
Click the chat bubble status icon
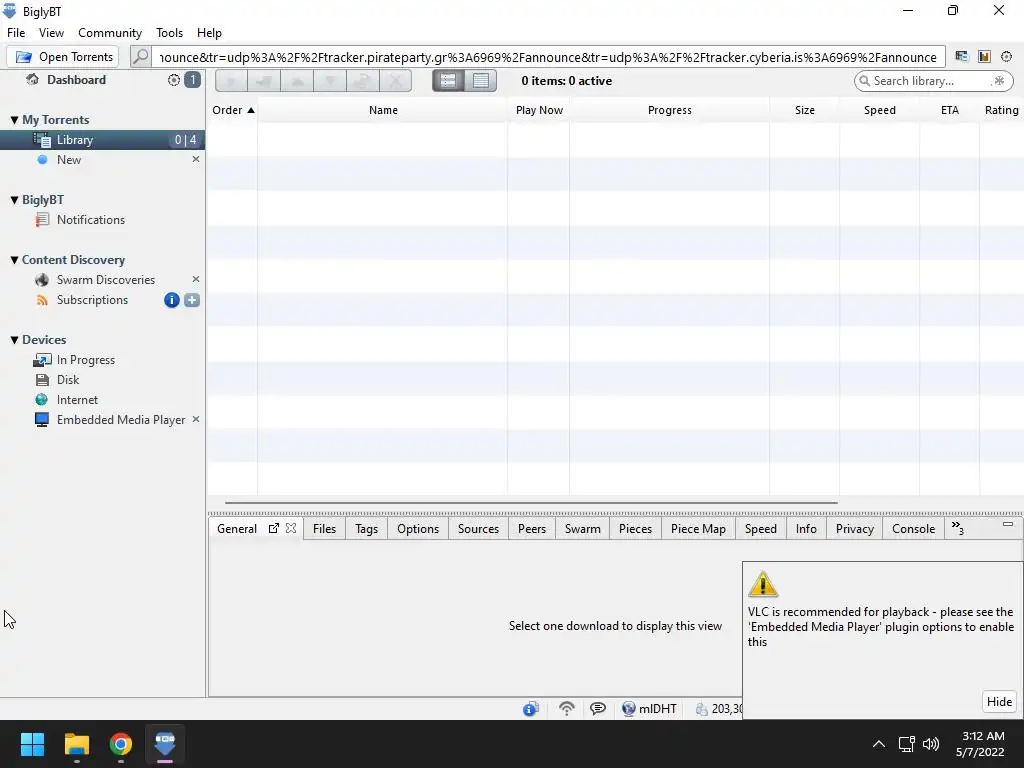pyautogui.click(x=598, y=709)
